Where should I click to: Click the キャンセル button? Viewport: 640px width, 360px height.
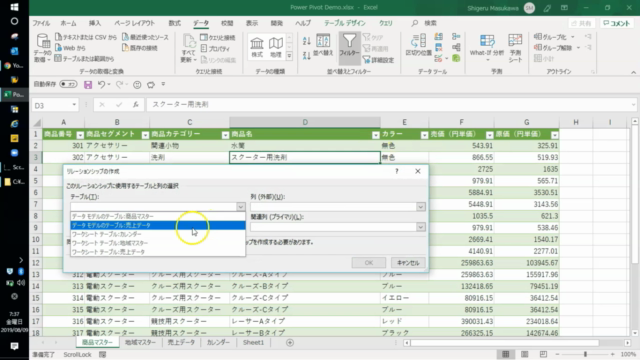click(408, 263)
